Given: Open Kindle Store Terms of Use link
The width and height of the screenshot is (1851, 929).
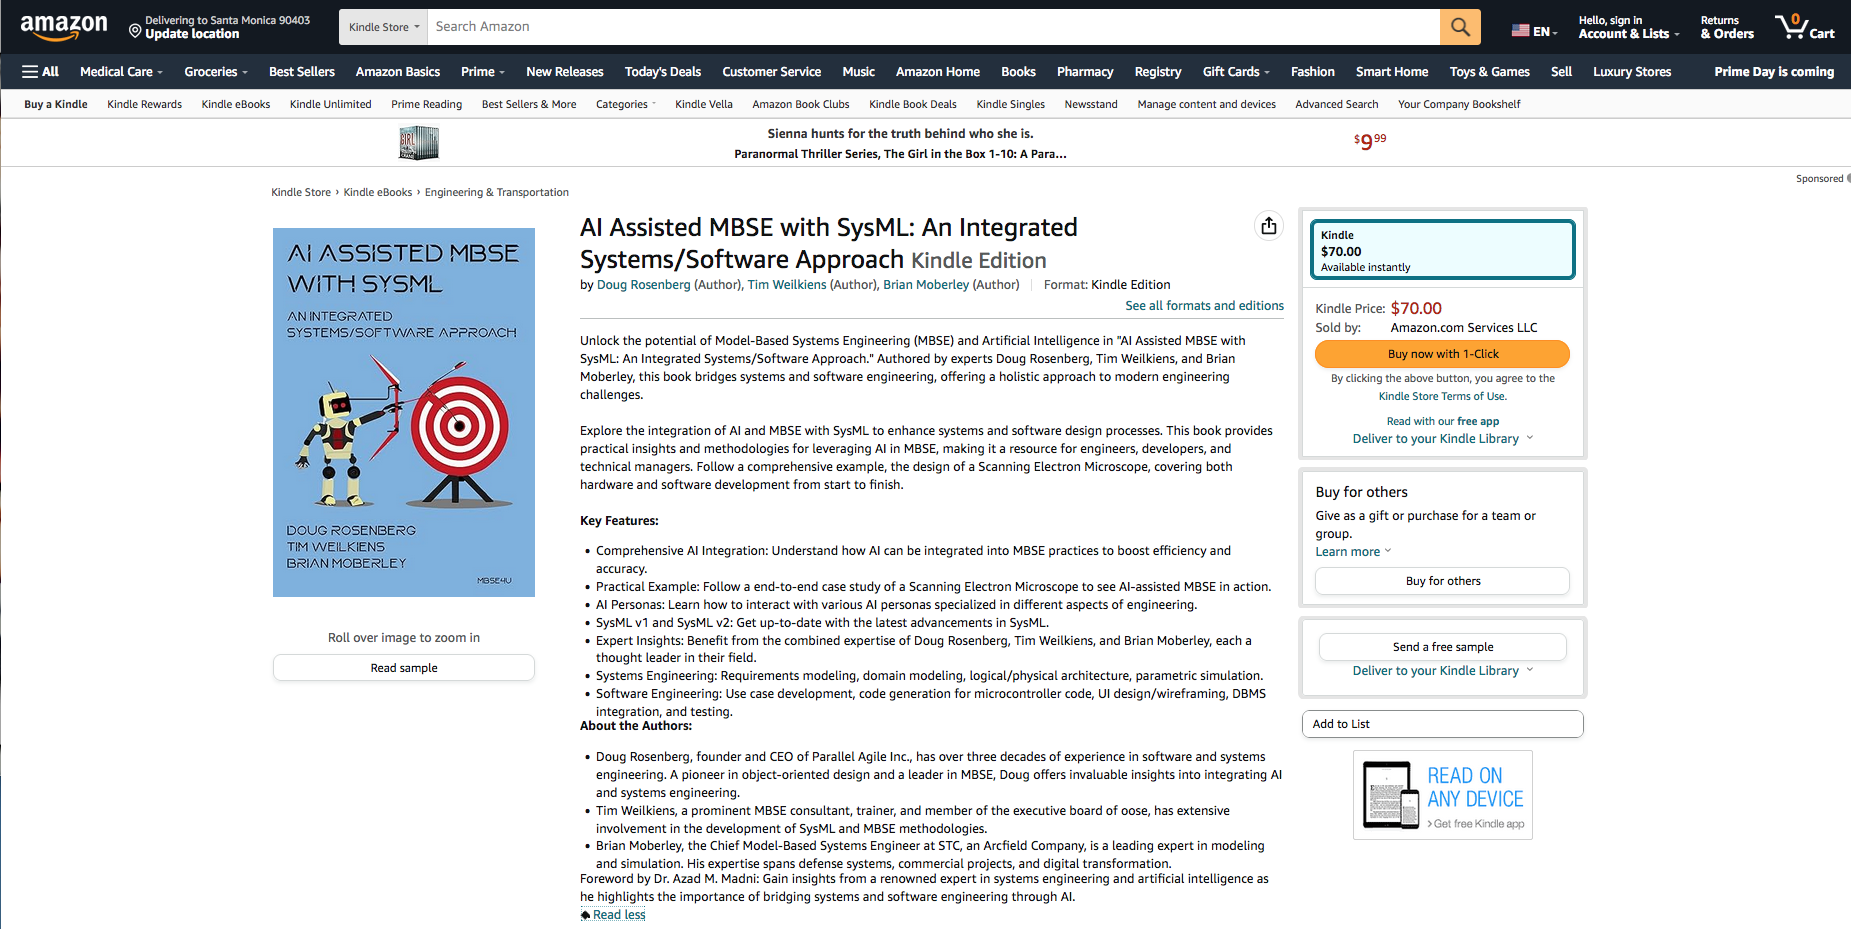Looking at the screenshot, I should (x=1443, y=397).
